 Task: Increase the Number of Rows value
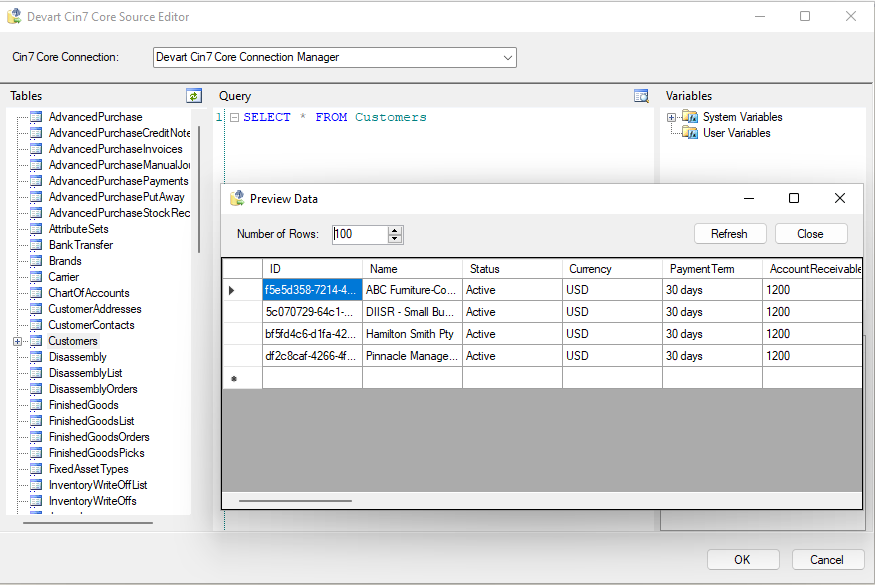[x=395, y=230]
